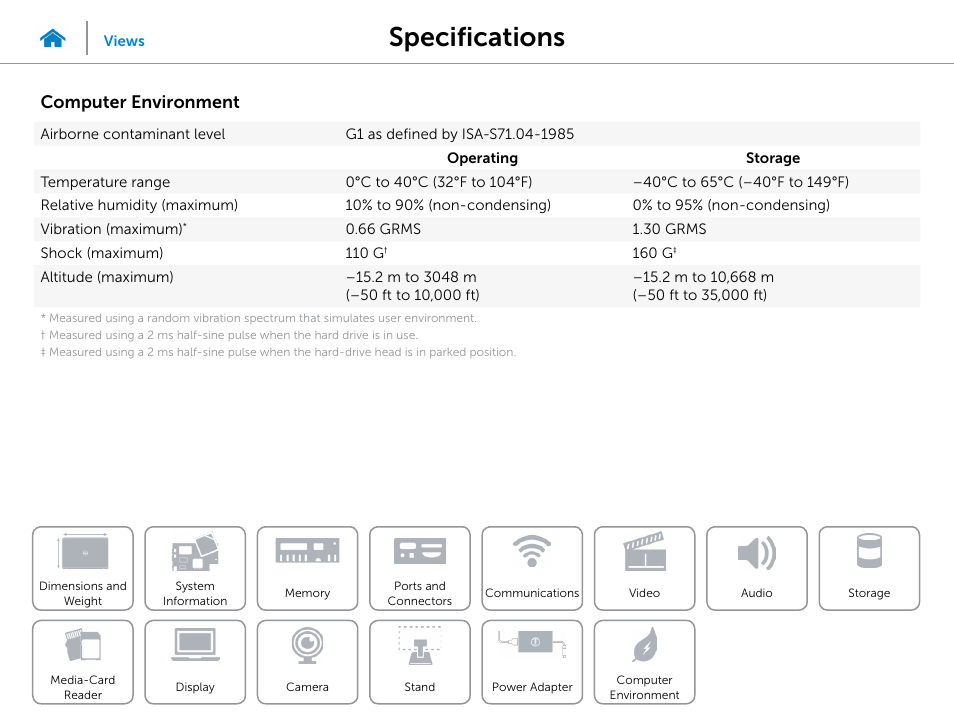Open the Audio speaker tile
The height and width of the screenshot is (721, 954).
(x=757, y=568)
